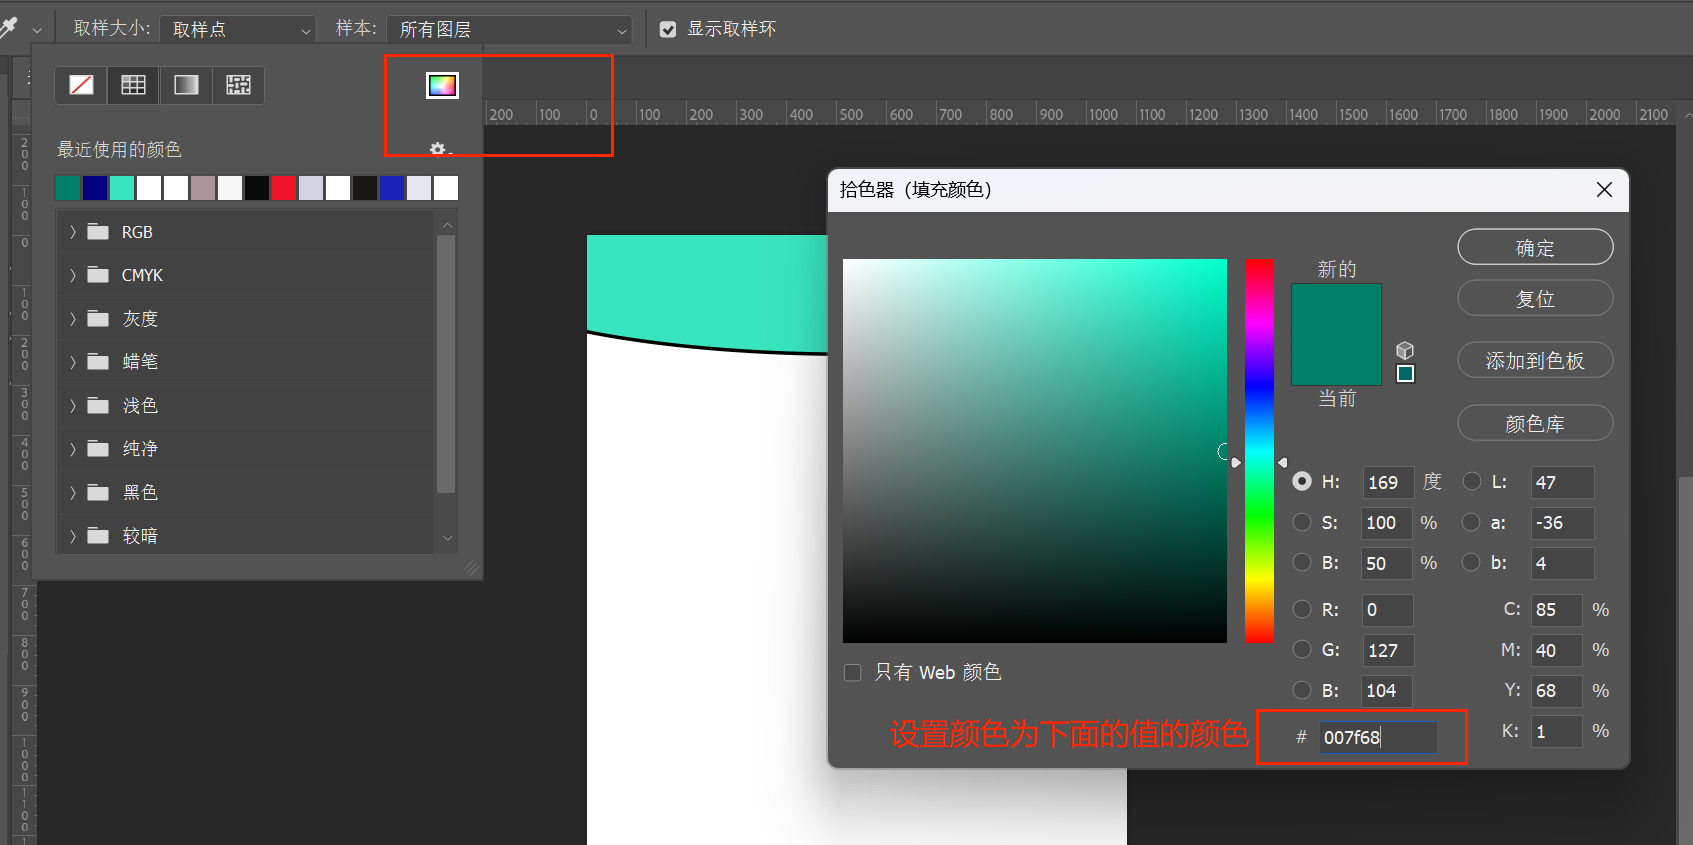Open the tool preset arrow beside the eyedropper
Image resolution: width=1693 pixels, height=845 pixels.
pos(37,30)
